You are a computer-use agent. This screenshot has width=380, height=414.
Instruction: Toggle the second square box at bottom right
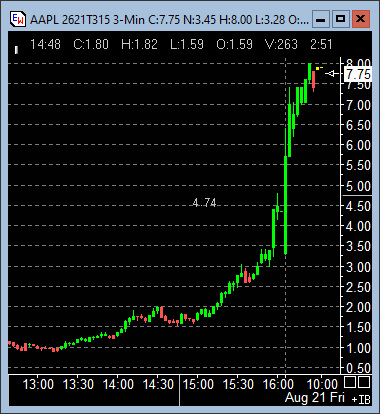[x=364, y=382]
